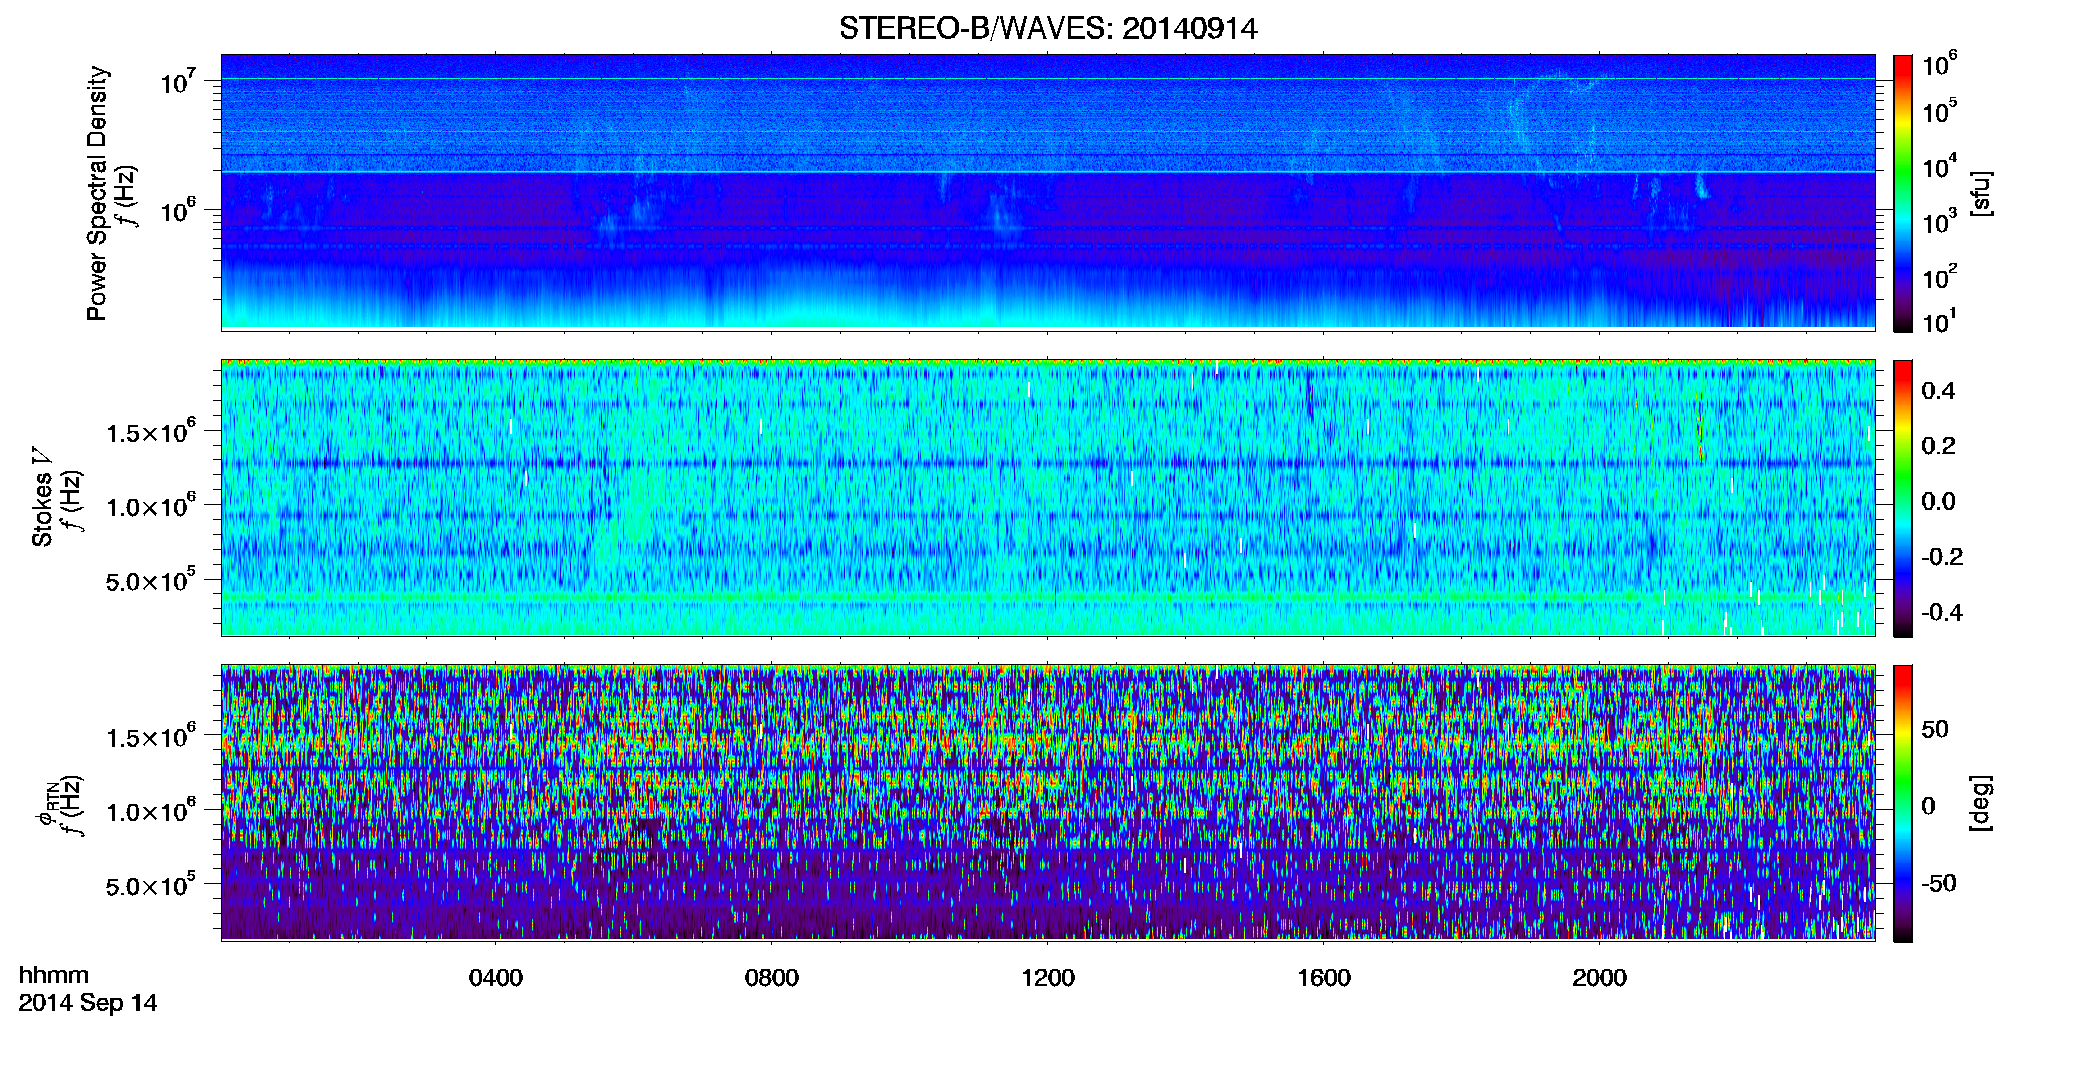2096x1080 pixels.
Task: Click the Stokes V colorbar
Action: click(x=1903, y=498)
